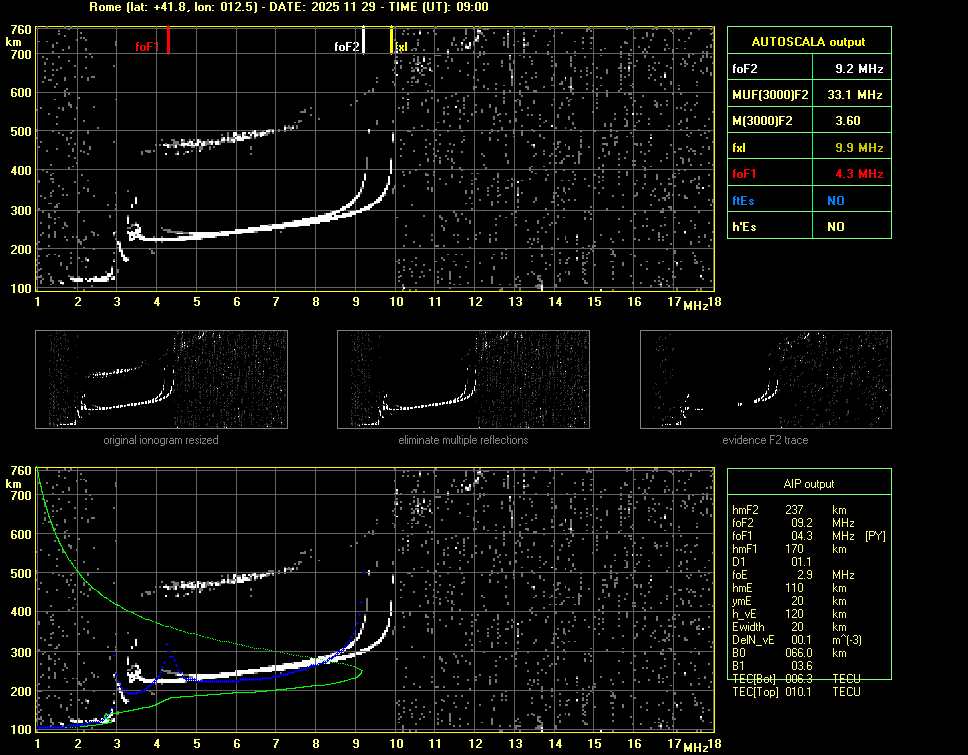Select the MUF(3000)F2 label in AUTOSCALA table
The height and width of the screenshot is (755, 968).
coord(770,94)
